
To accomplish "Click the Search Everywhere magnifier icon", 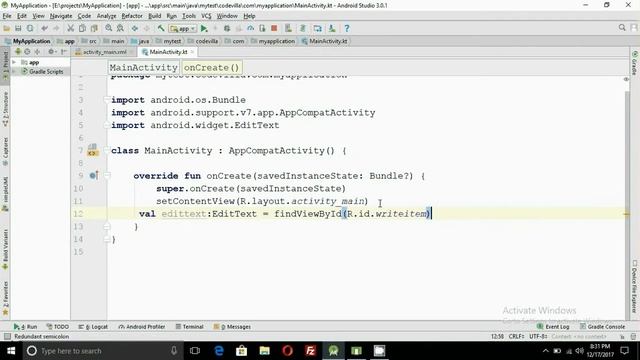I will point(622,28).
